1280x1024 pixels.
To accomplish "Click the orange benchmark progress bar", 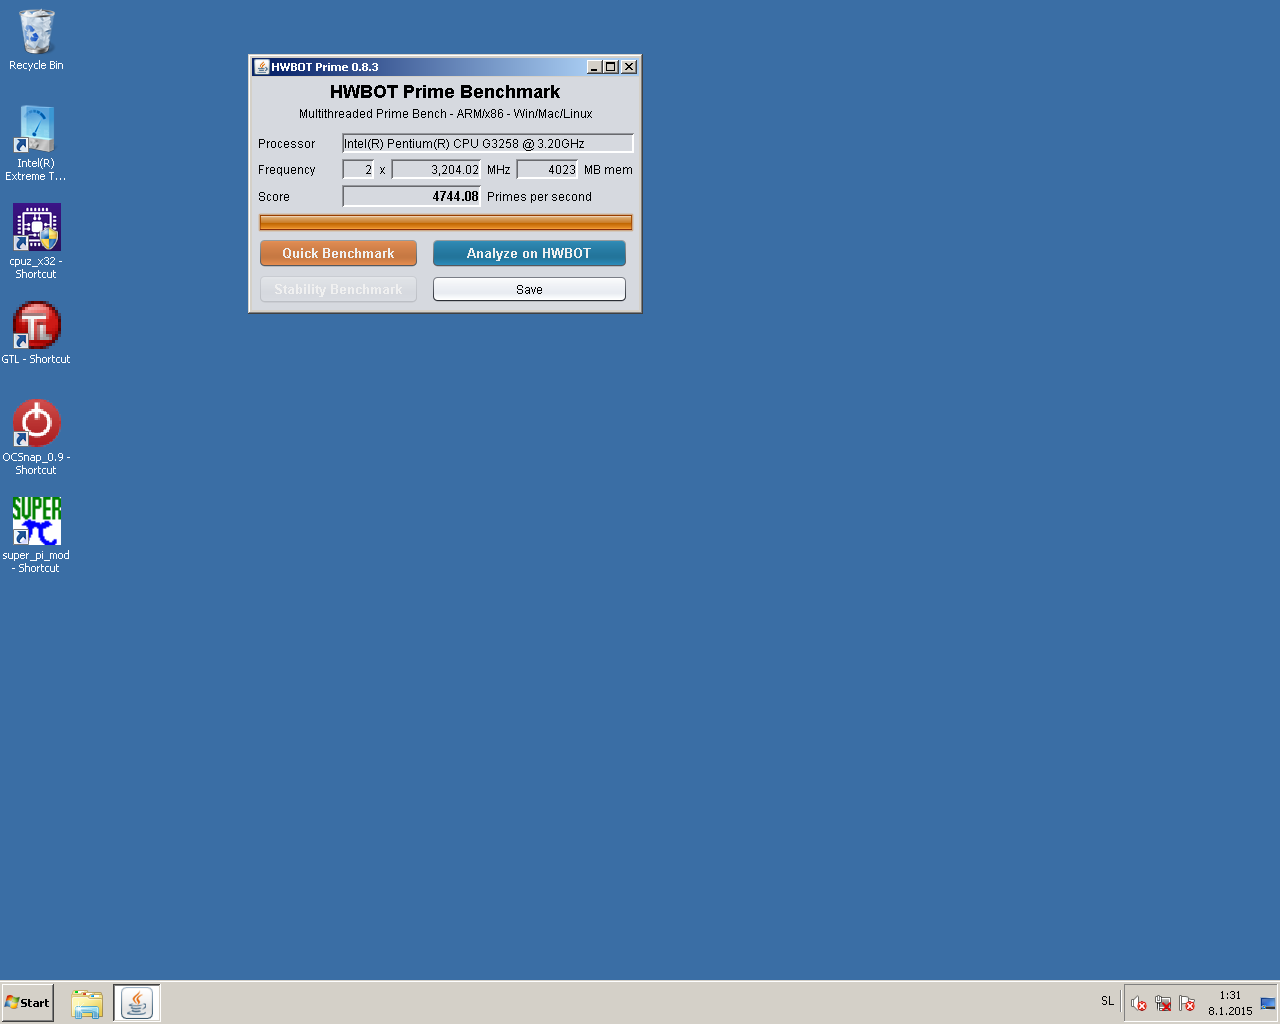I will pos(445,222).
